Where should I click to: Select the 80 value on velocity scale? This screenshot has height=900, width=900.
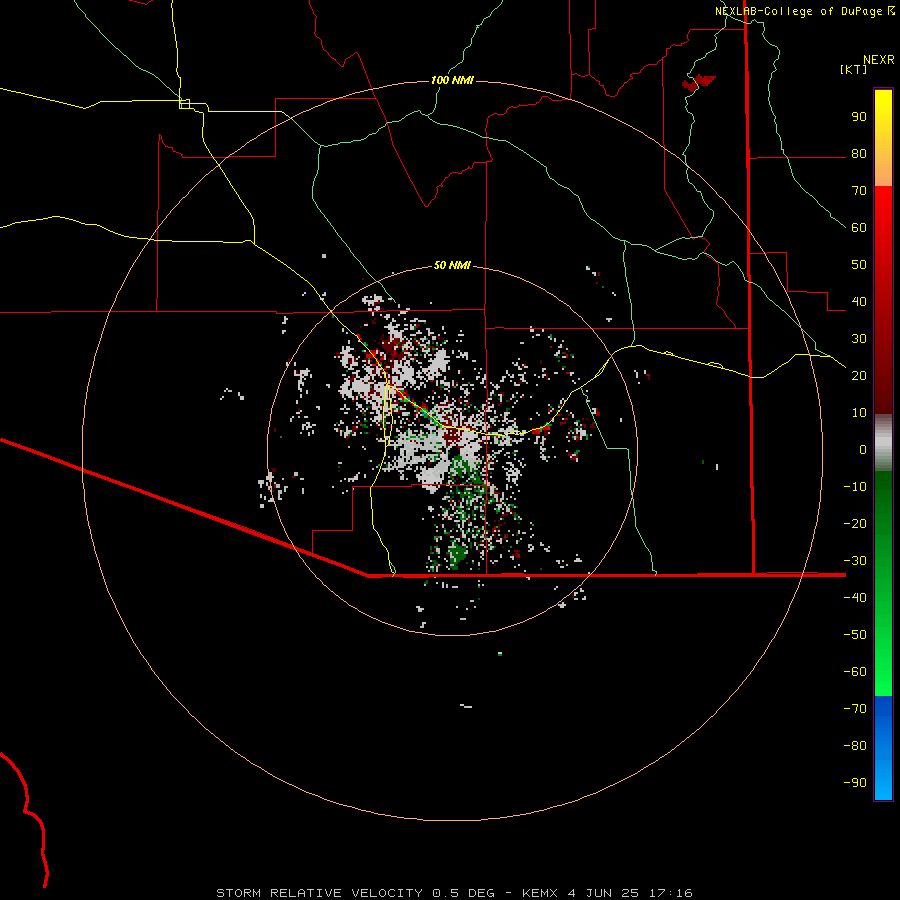[x=859, y=154]
